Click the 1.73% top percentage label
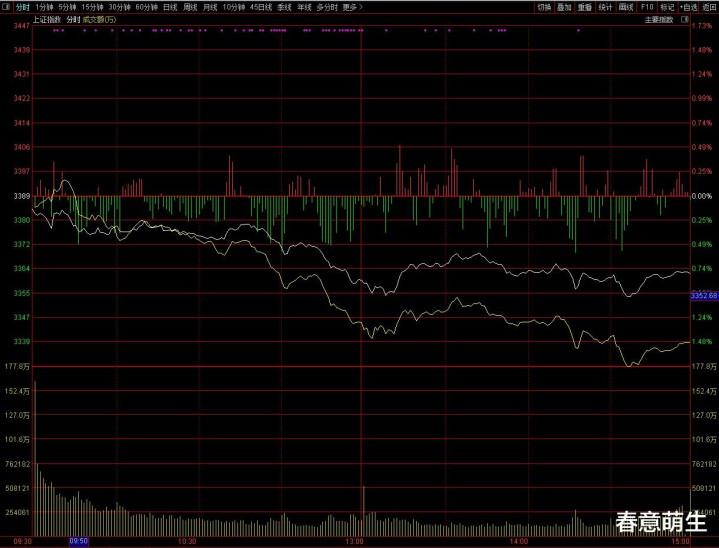This screenshot has height=548, width=719. coord(702,26)
